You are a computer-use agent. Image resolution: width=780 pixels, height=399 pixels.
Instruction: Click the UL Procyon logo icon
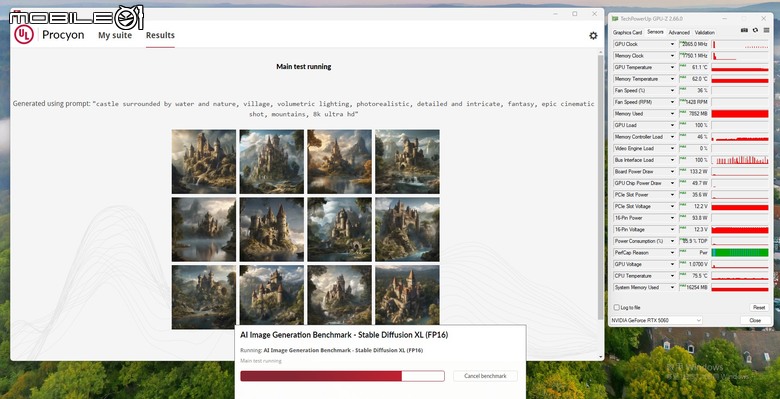24,34
